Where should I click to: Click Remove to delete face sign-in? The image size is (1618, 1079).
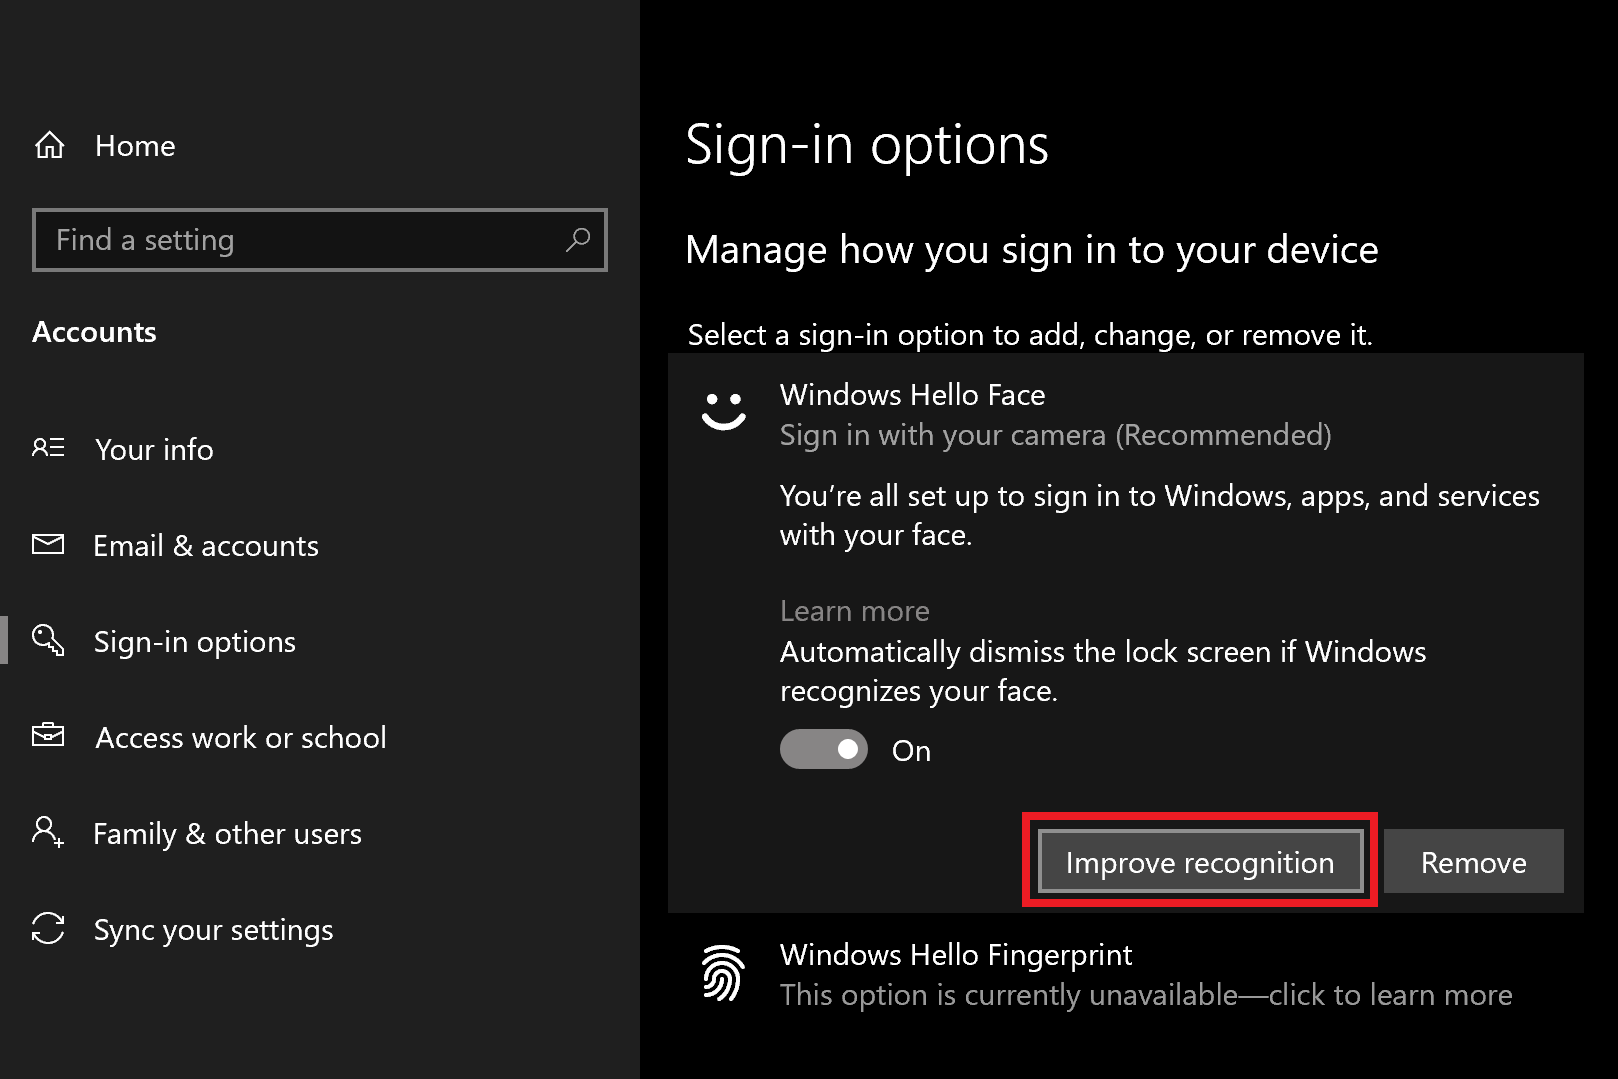tap(1473, 862)
